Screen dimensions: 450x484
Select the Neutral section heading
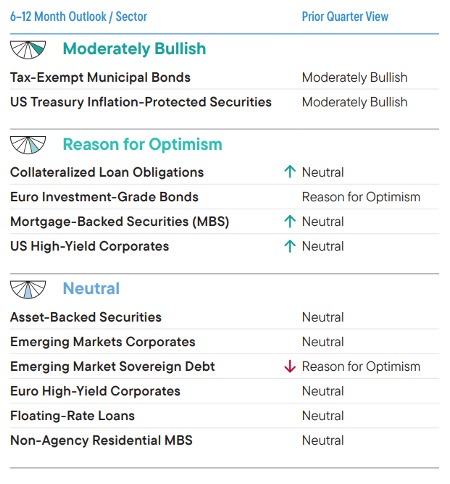(91, 288)
